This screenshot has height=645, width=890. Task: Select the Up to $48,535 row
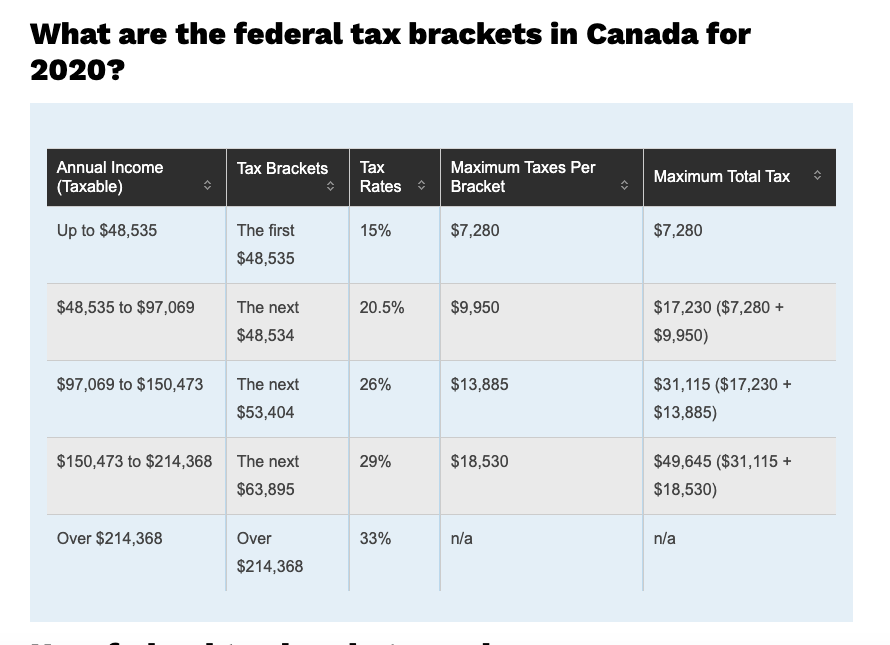(x=441, y=245)
